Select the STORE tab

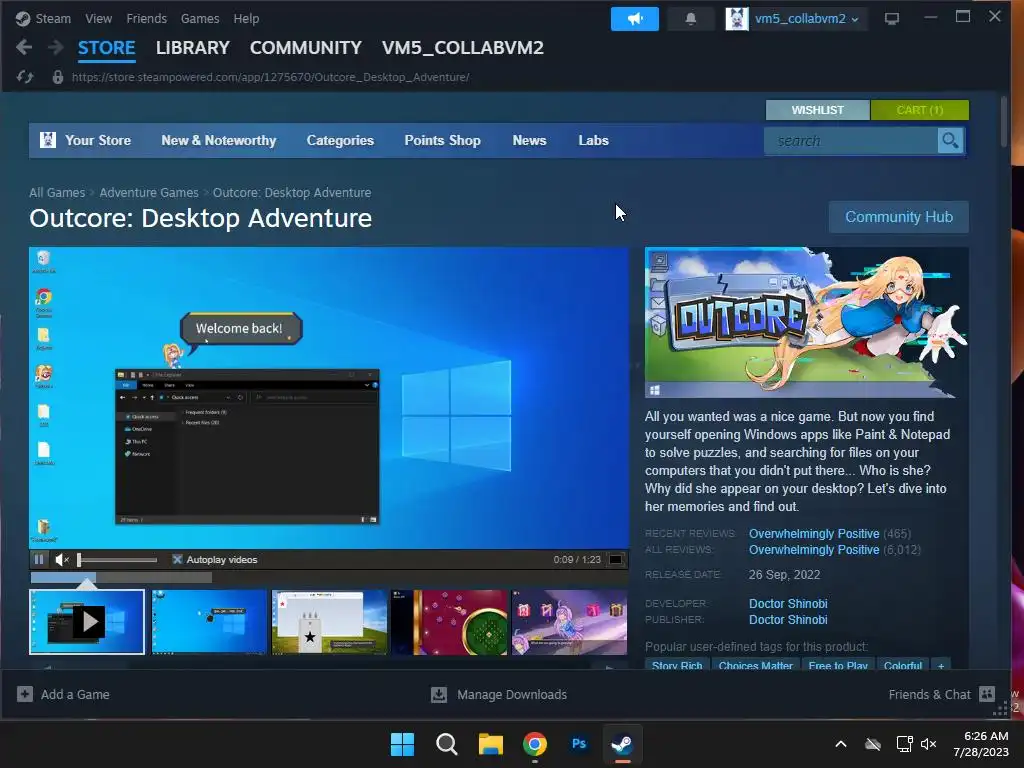click(106, 48)
